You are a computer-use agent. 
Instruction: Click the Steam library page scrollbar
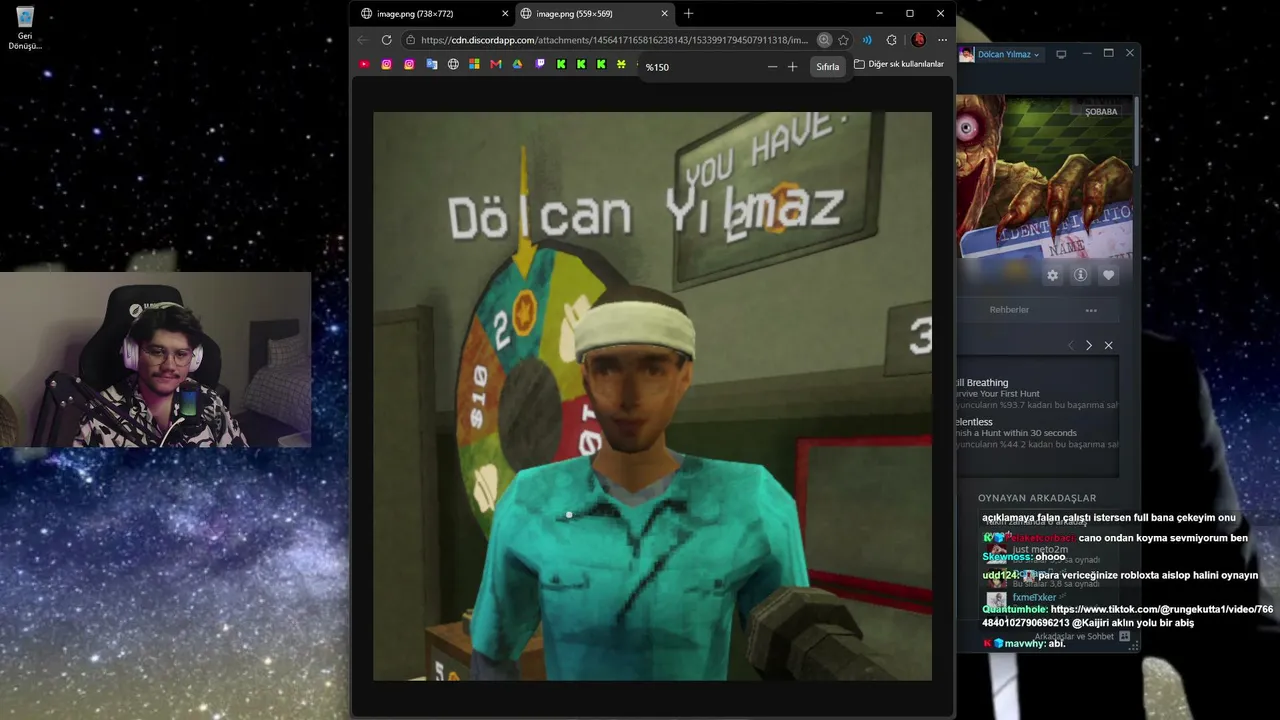[1136, 130]
